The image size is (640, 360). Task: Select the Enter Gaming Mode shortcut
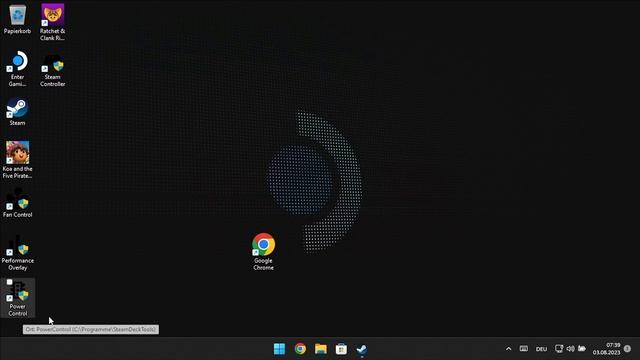coord(18,68)
